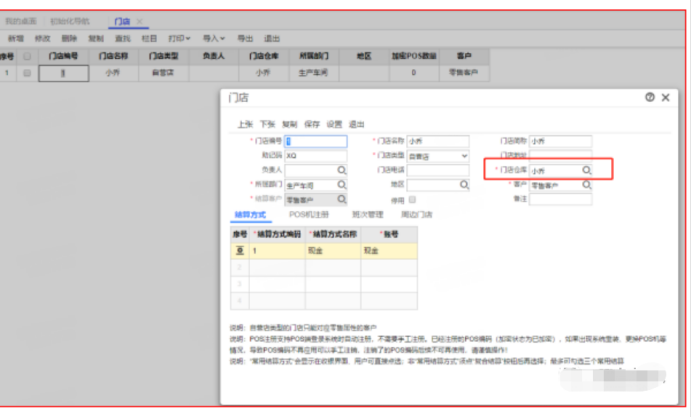Open the 所属部门 lookup magnifier
Screen dimensions: 692x417
[x=341, y=185]
